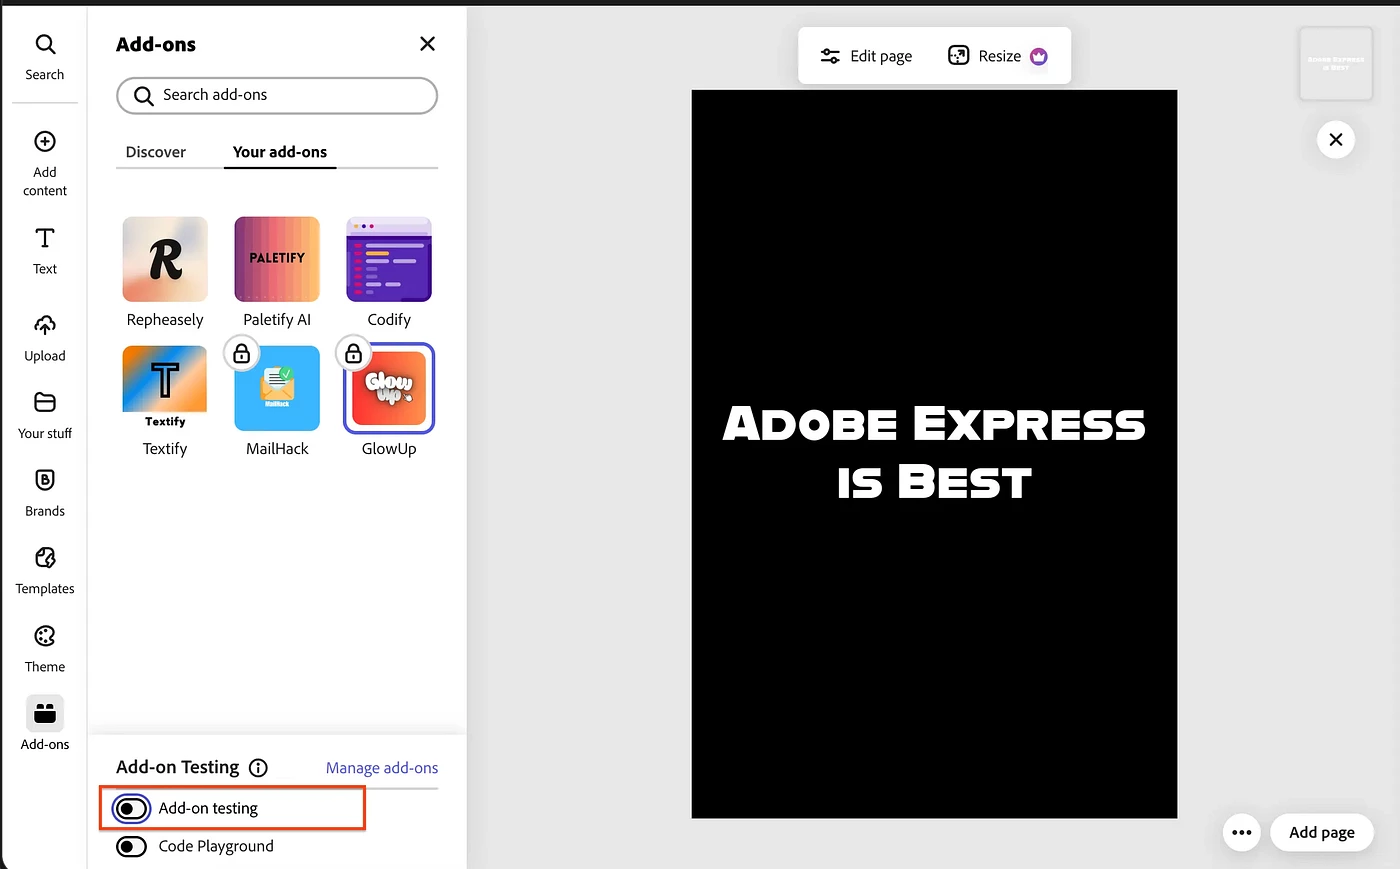Viewport: 1400px width, 869px height.
Task: Click the Resize button
Action: pos(985,56)
